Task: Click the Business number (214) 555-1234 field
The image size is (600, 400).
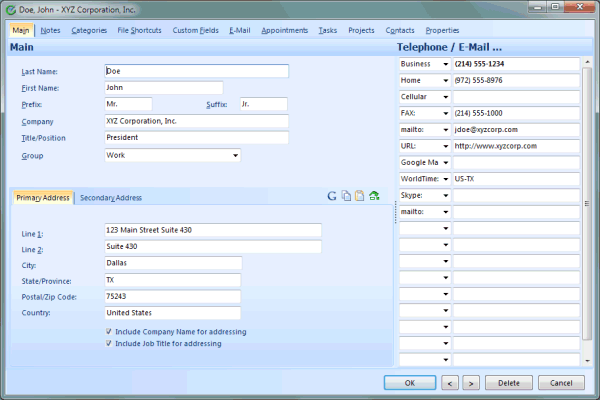Action: (x=516, y=64)
